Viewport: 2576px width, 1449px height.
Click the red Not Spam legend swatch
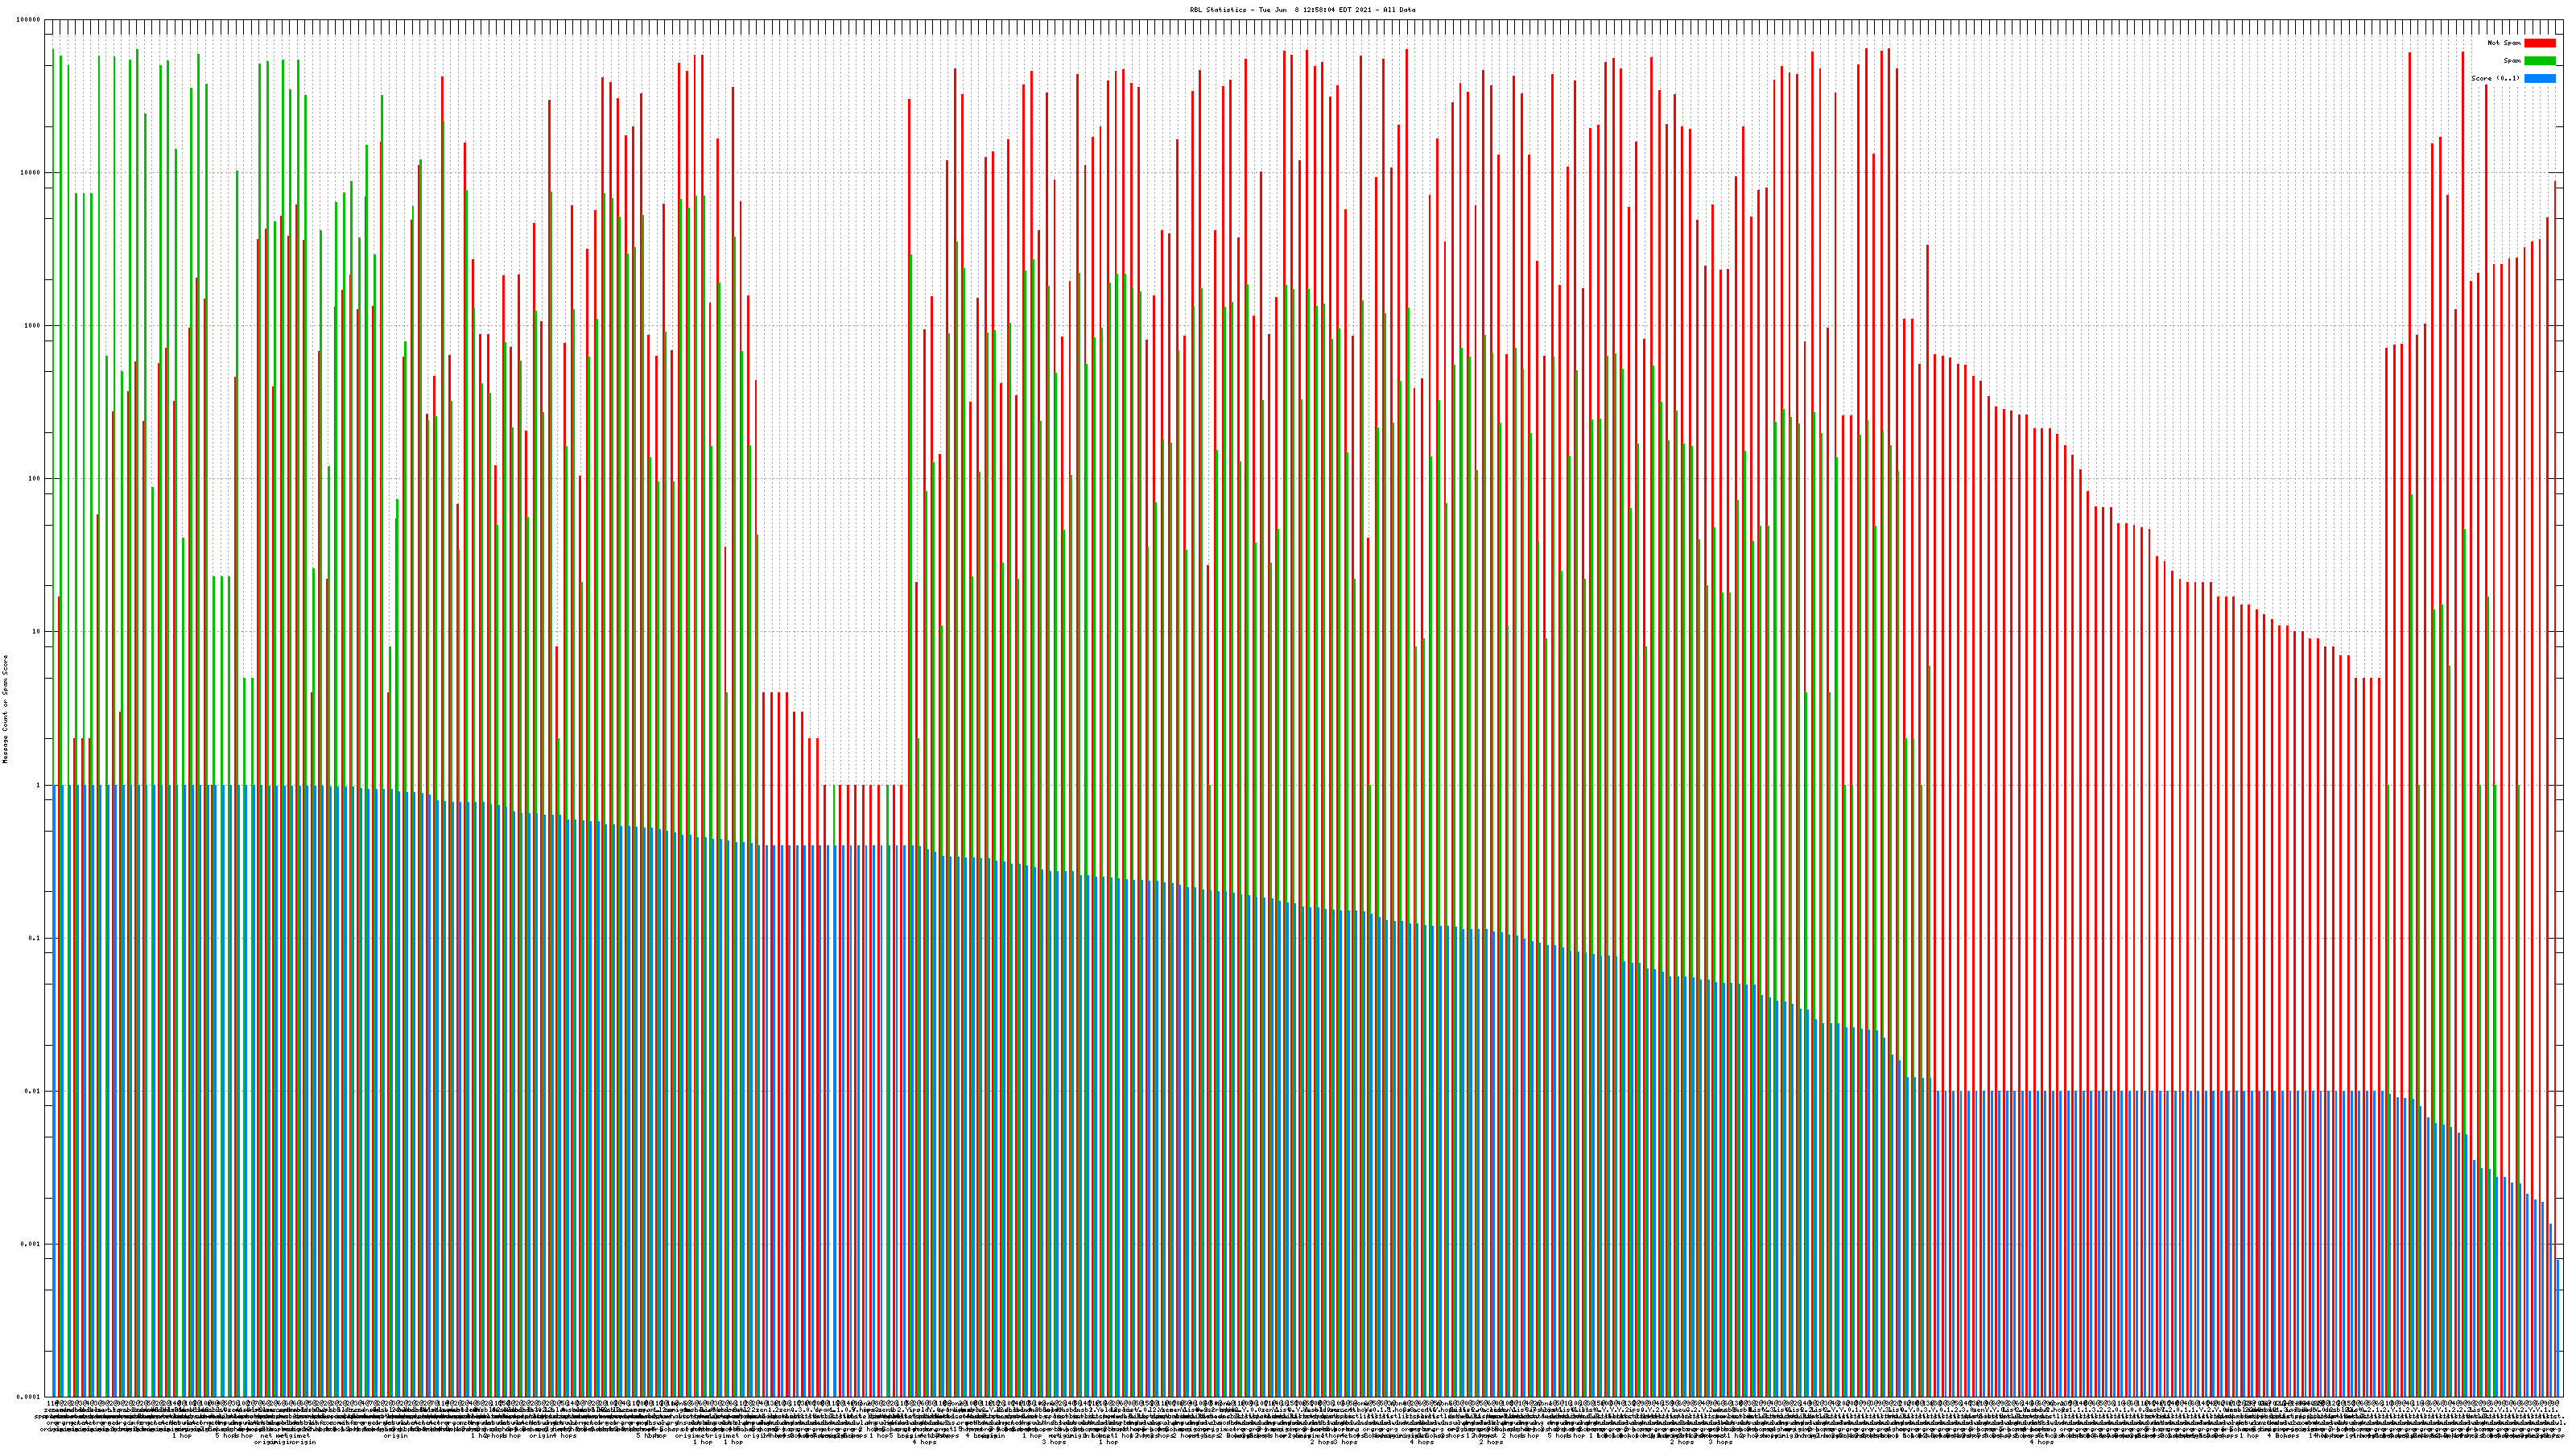[x=2539, y=43]
